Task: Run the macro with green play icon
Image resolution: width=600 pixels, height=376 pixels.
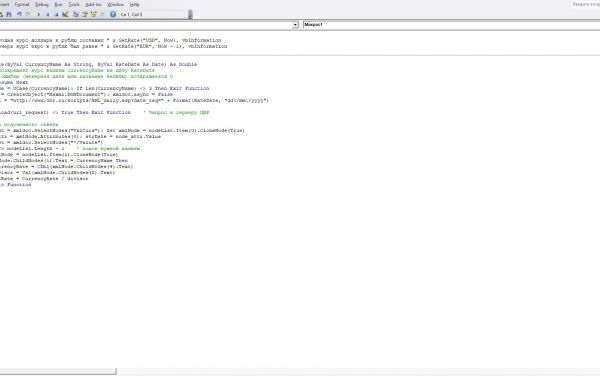Action: coord(39,14)
